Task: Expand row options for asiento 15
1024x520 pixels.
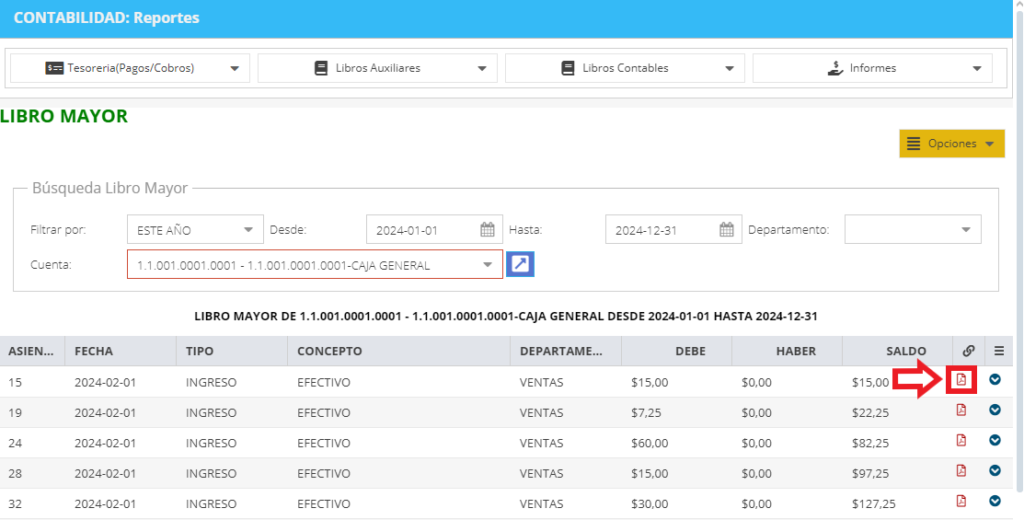Action: click(x=995, y=379)
